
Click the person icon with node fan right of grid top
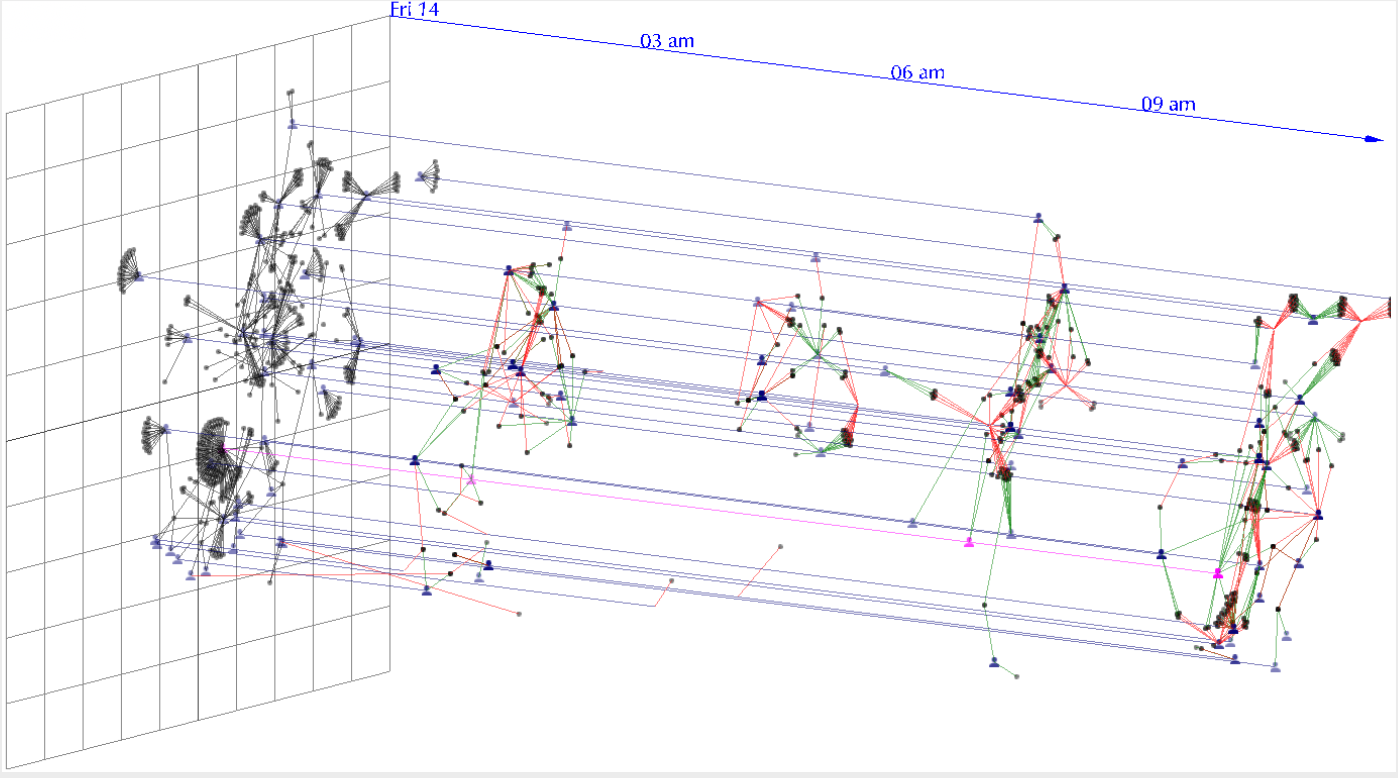[x=421, y=176]
